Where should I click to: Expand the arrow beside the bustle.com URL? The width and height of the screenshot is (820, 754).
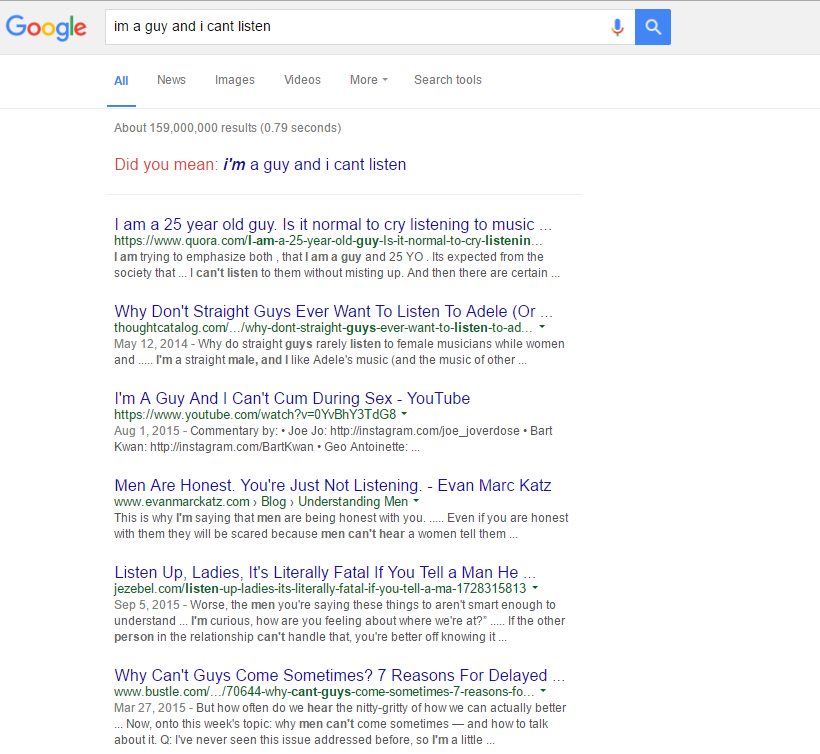(543, 691)
